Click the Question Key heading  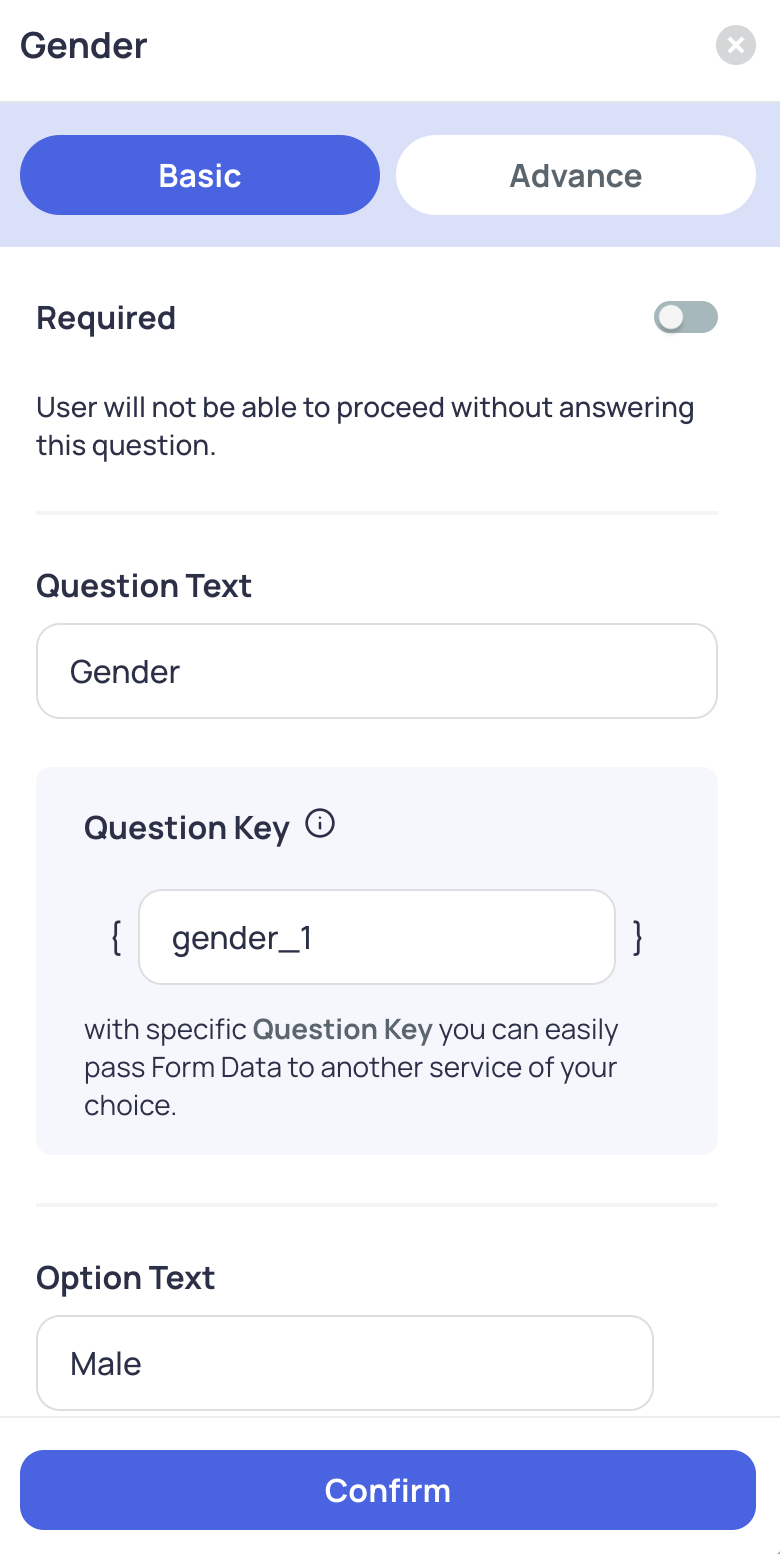pos(187,828)
